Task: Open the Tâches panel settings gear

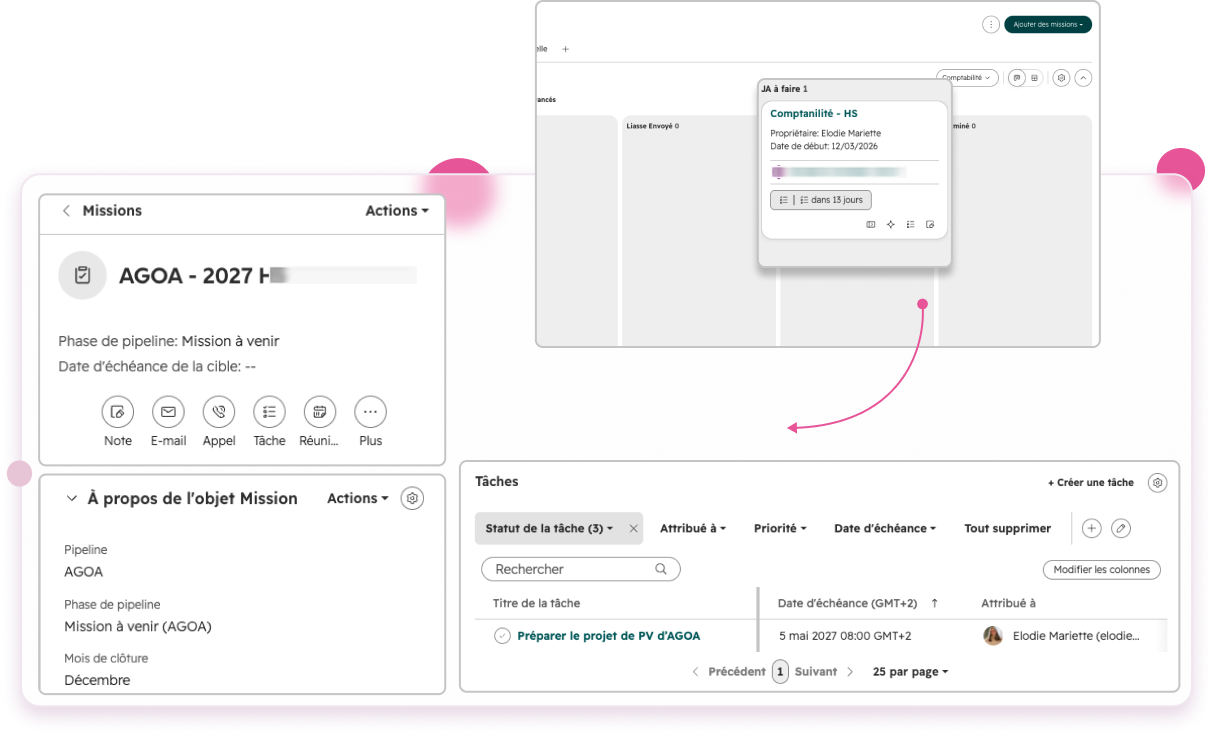Action: tap(1157, 483)
